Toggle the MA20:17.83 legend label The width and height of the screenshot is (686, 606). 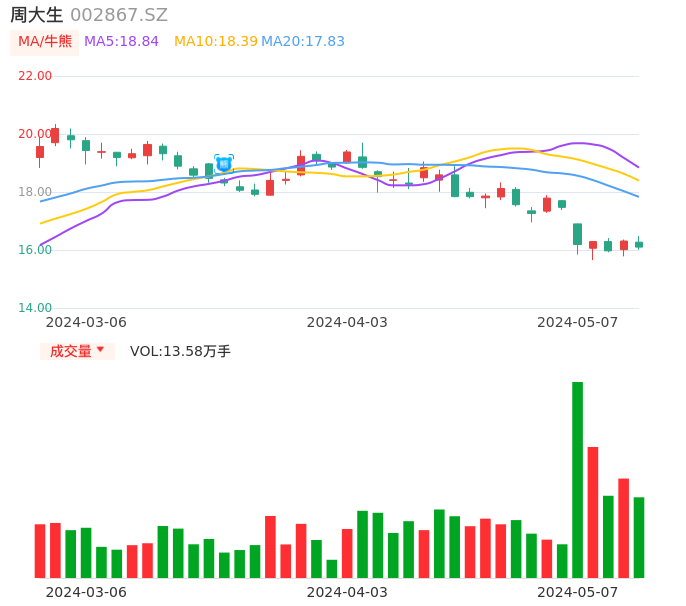click(303, 42)
